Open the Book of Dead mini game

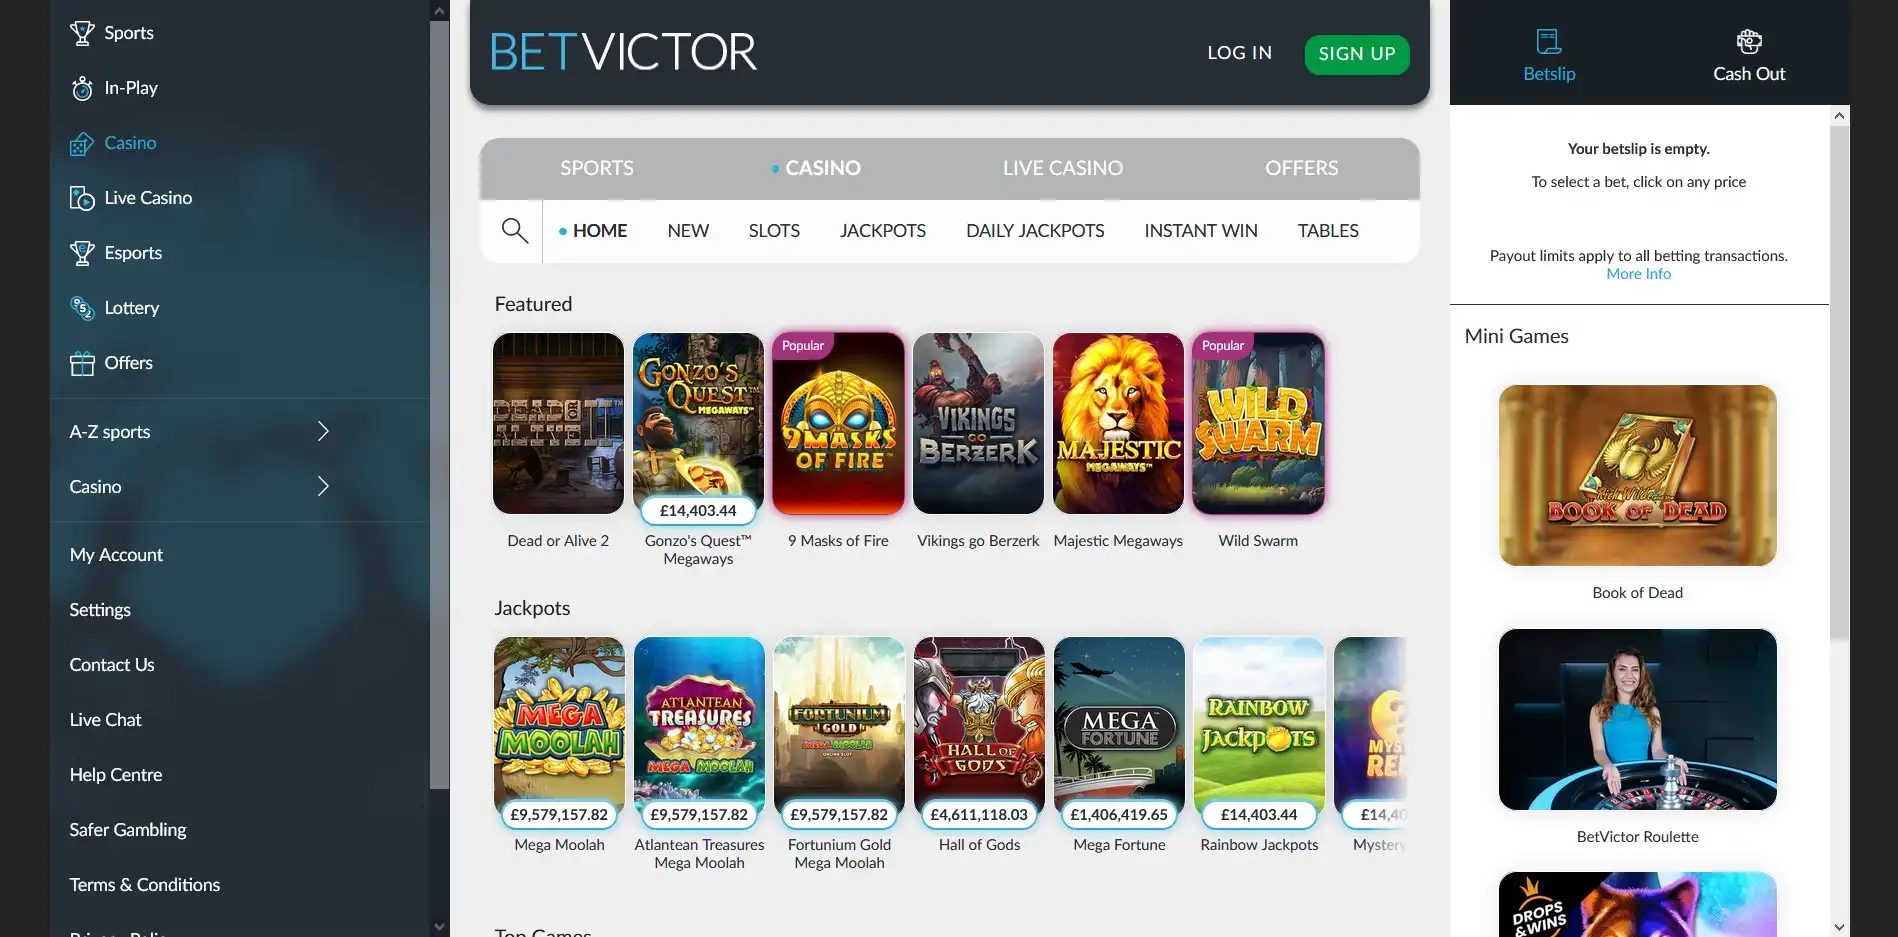pos(1638,475)
